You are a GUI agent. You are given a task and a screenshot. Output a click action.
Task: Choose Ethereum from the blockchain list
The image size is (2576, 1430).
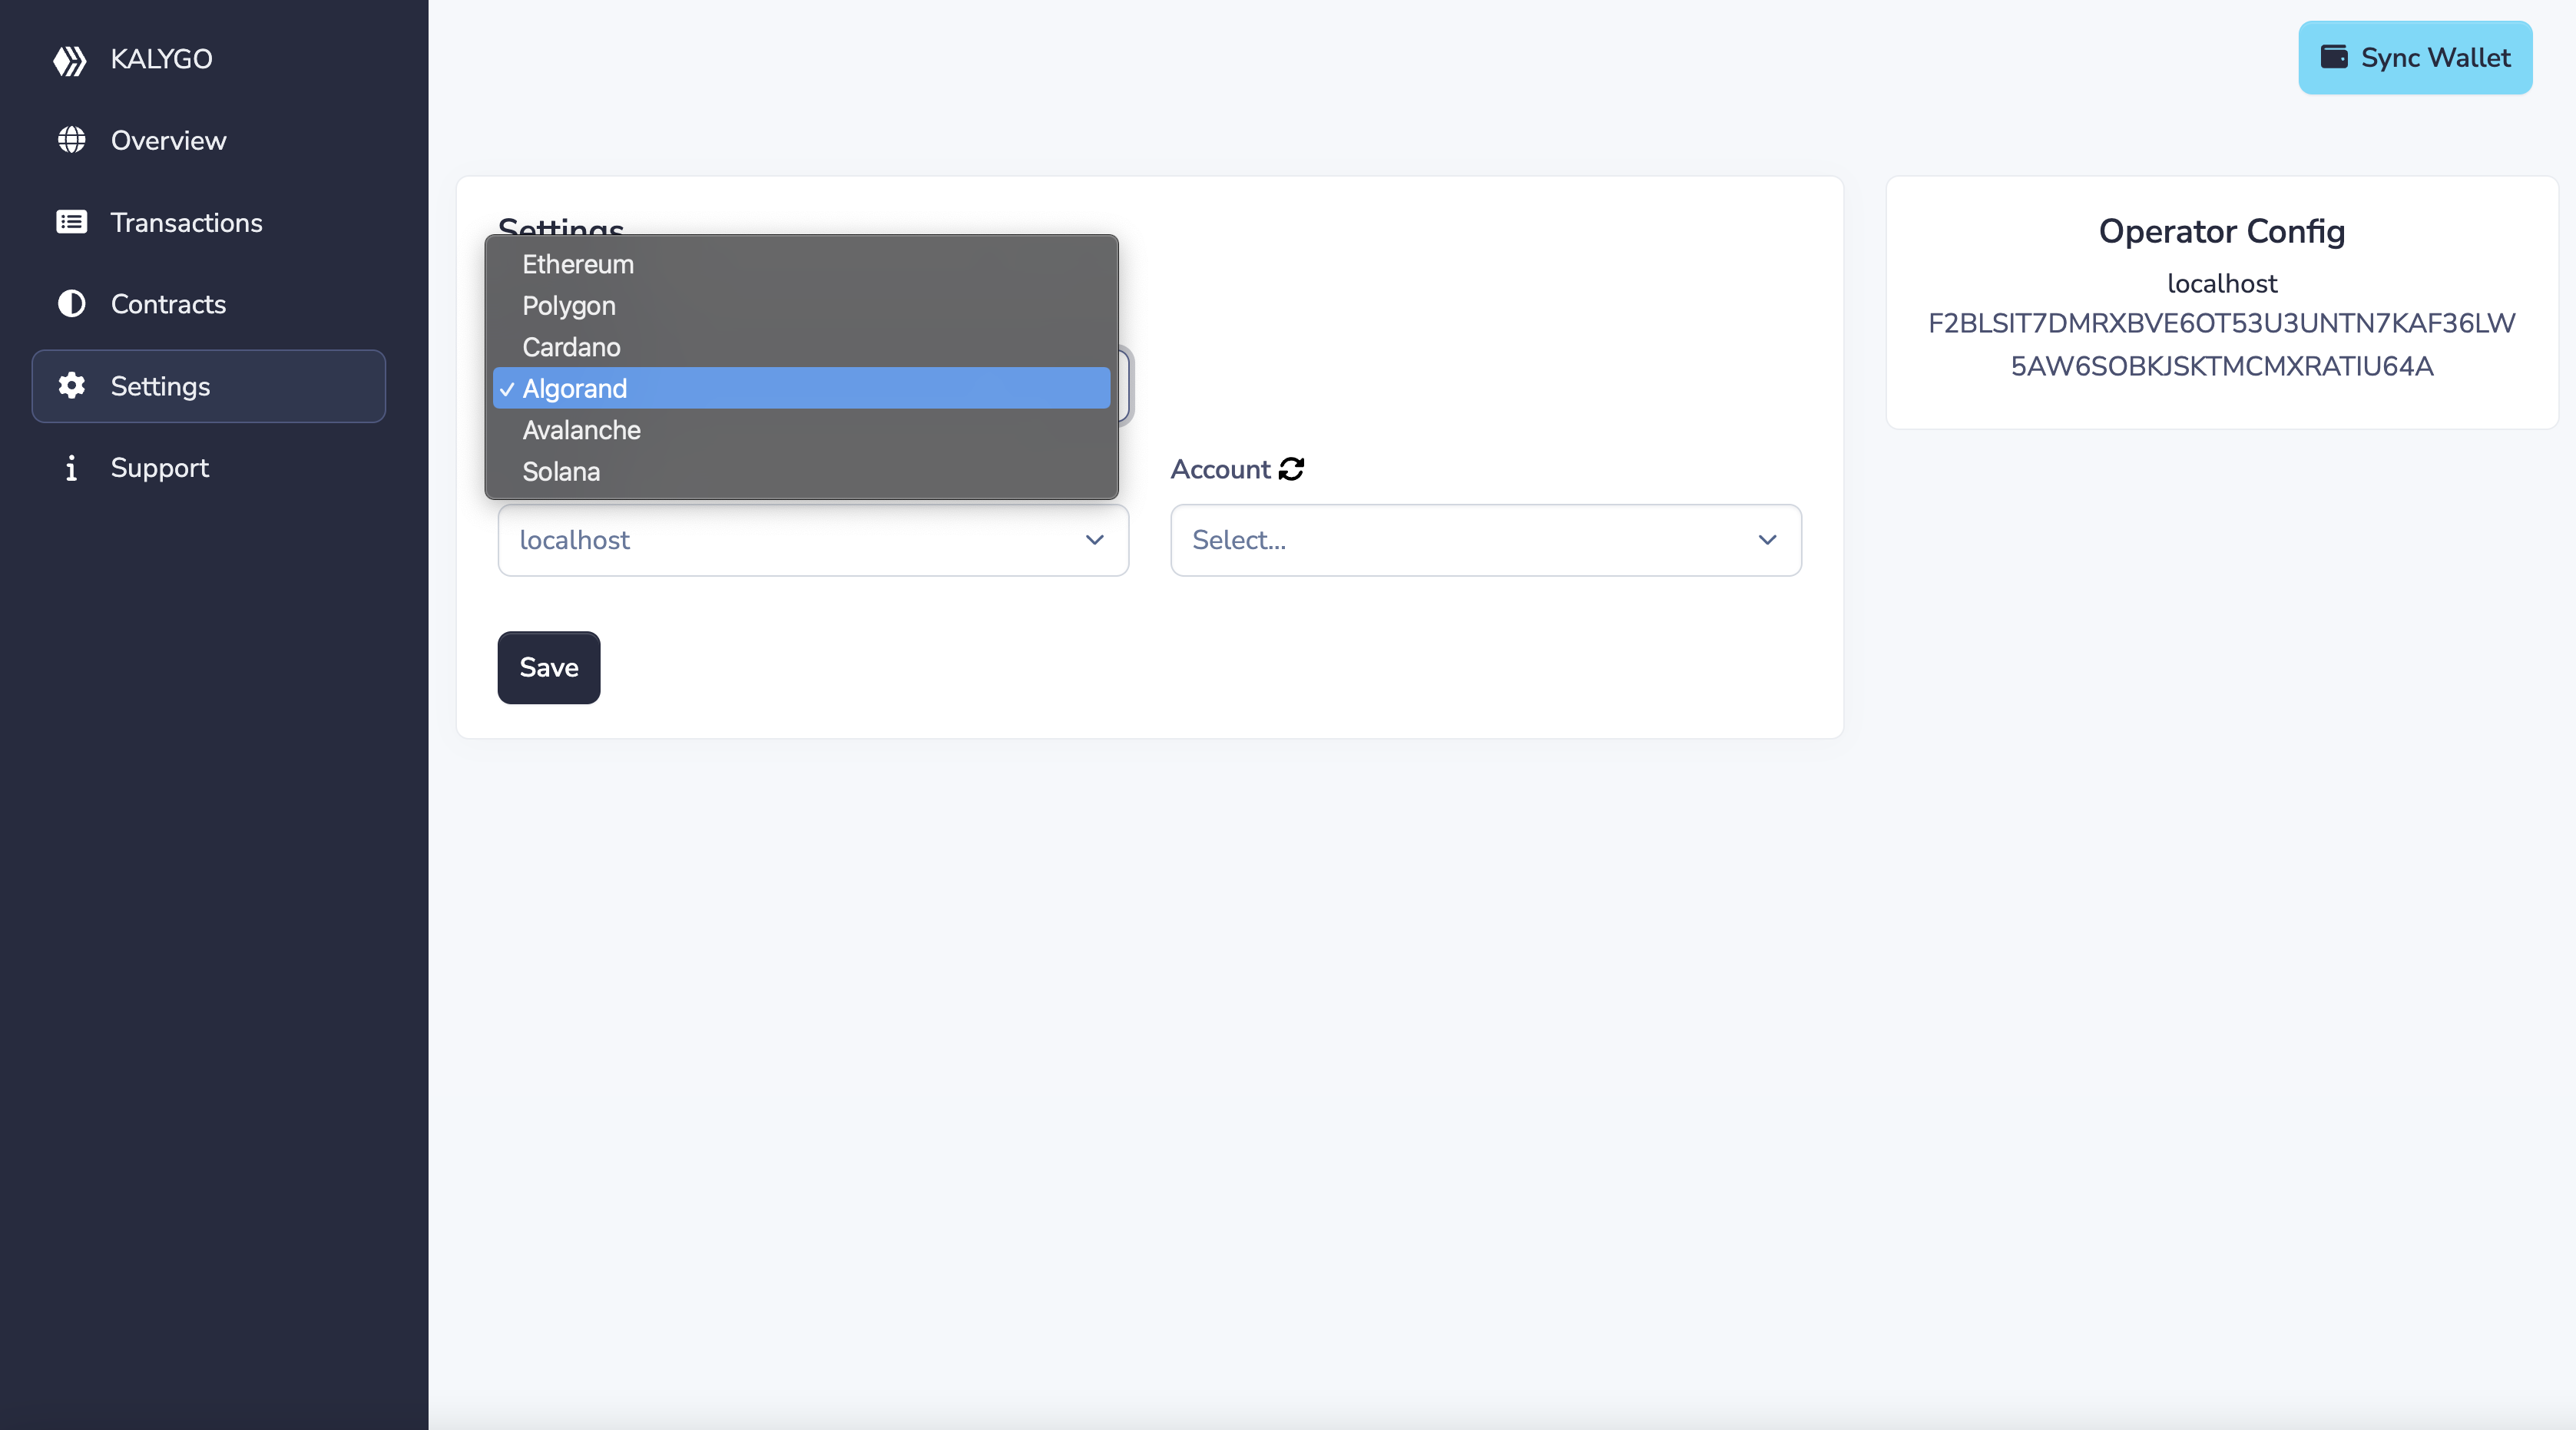(578, 264)
